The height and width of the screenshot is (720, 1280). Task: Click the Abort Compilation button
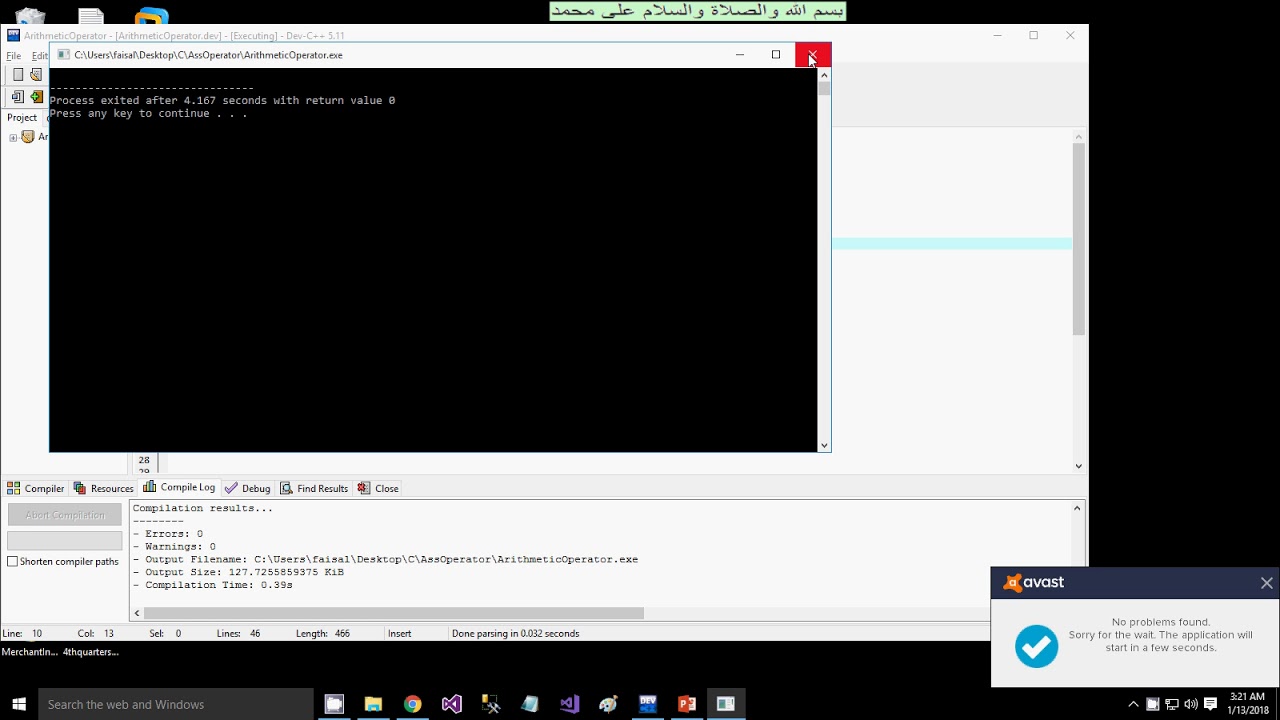[65, 515]
